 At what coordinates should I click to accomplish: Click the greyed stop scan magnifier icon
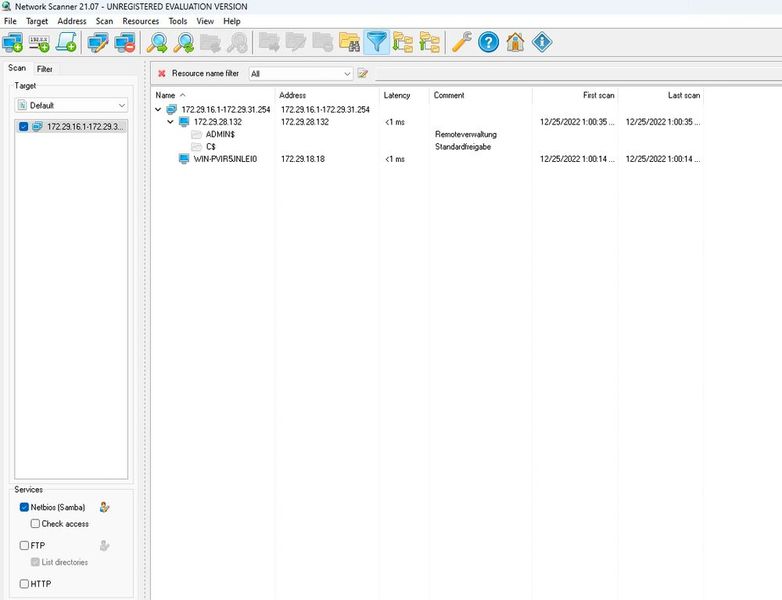click(x=237, y=42)
